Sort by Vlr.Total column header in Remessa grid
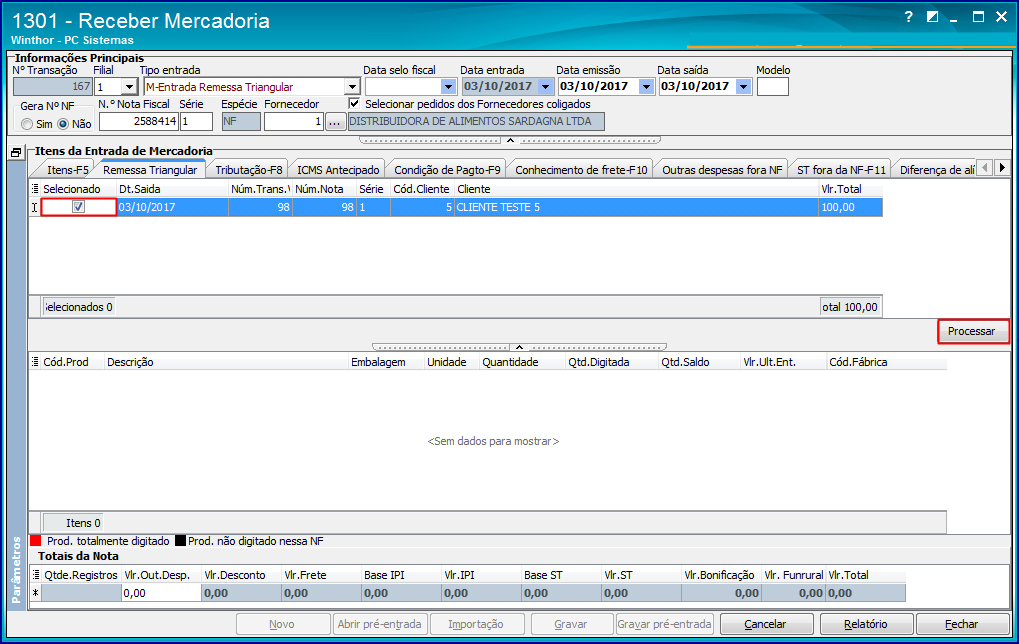1019x644 pixels. coord(851,189)
